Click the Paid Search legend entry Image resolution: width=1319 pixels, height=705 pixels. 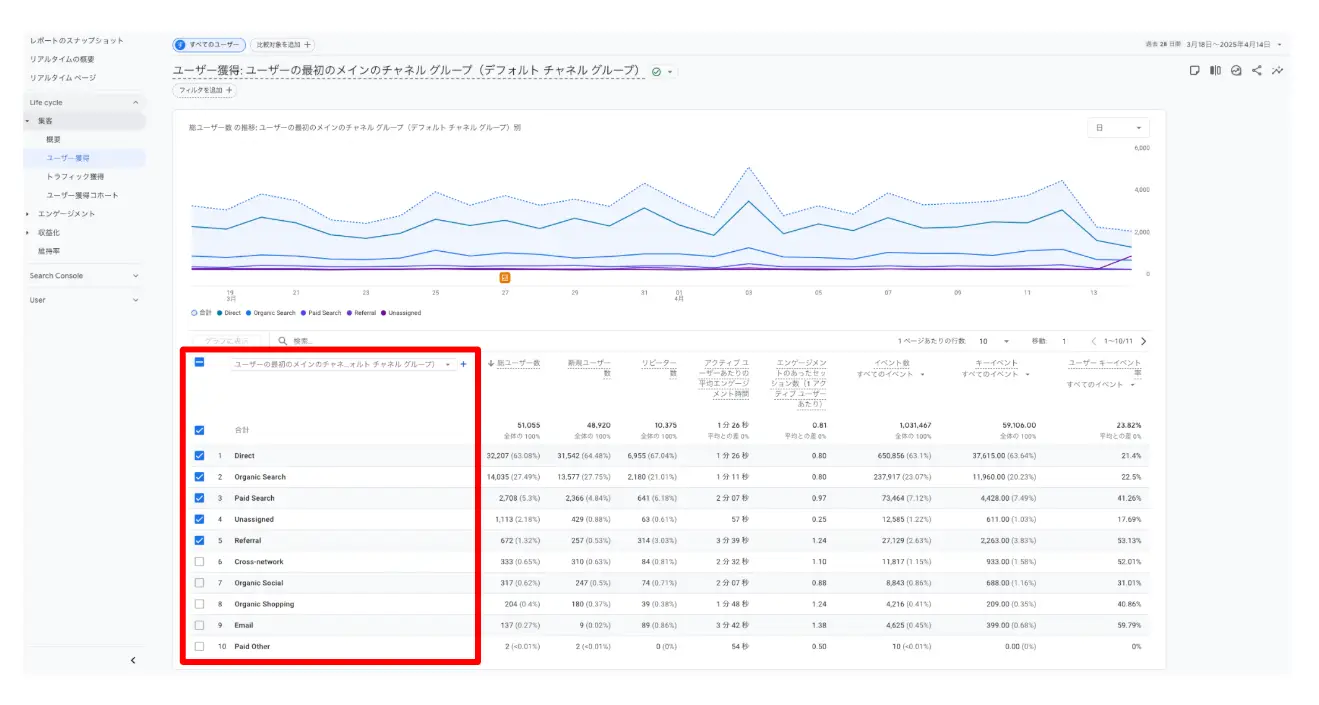321,313
